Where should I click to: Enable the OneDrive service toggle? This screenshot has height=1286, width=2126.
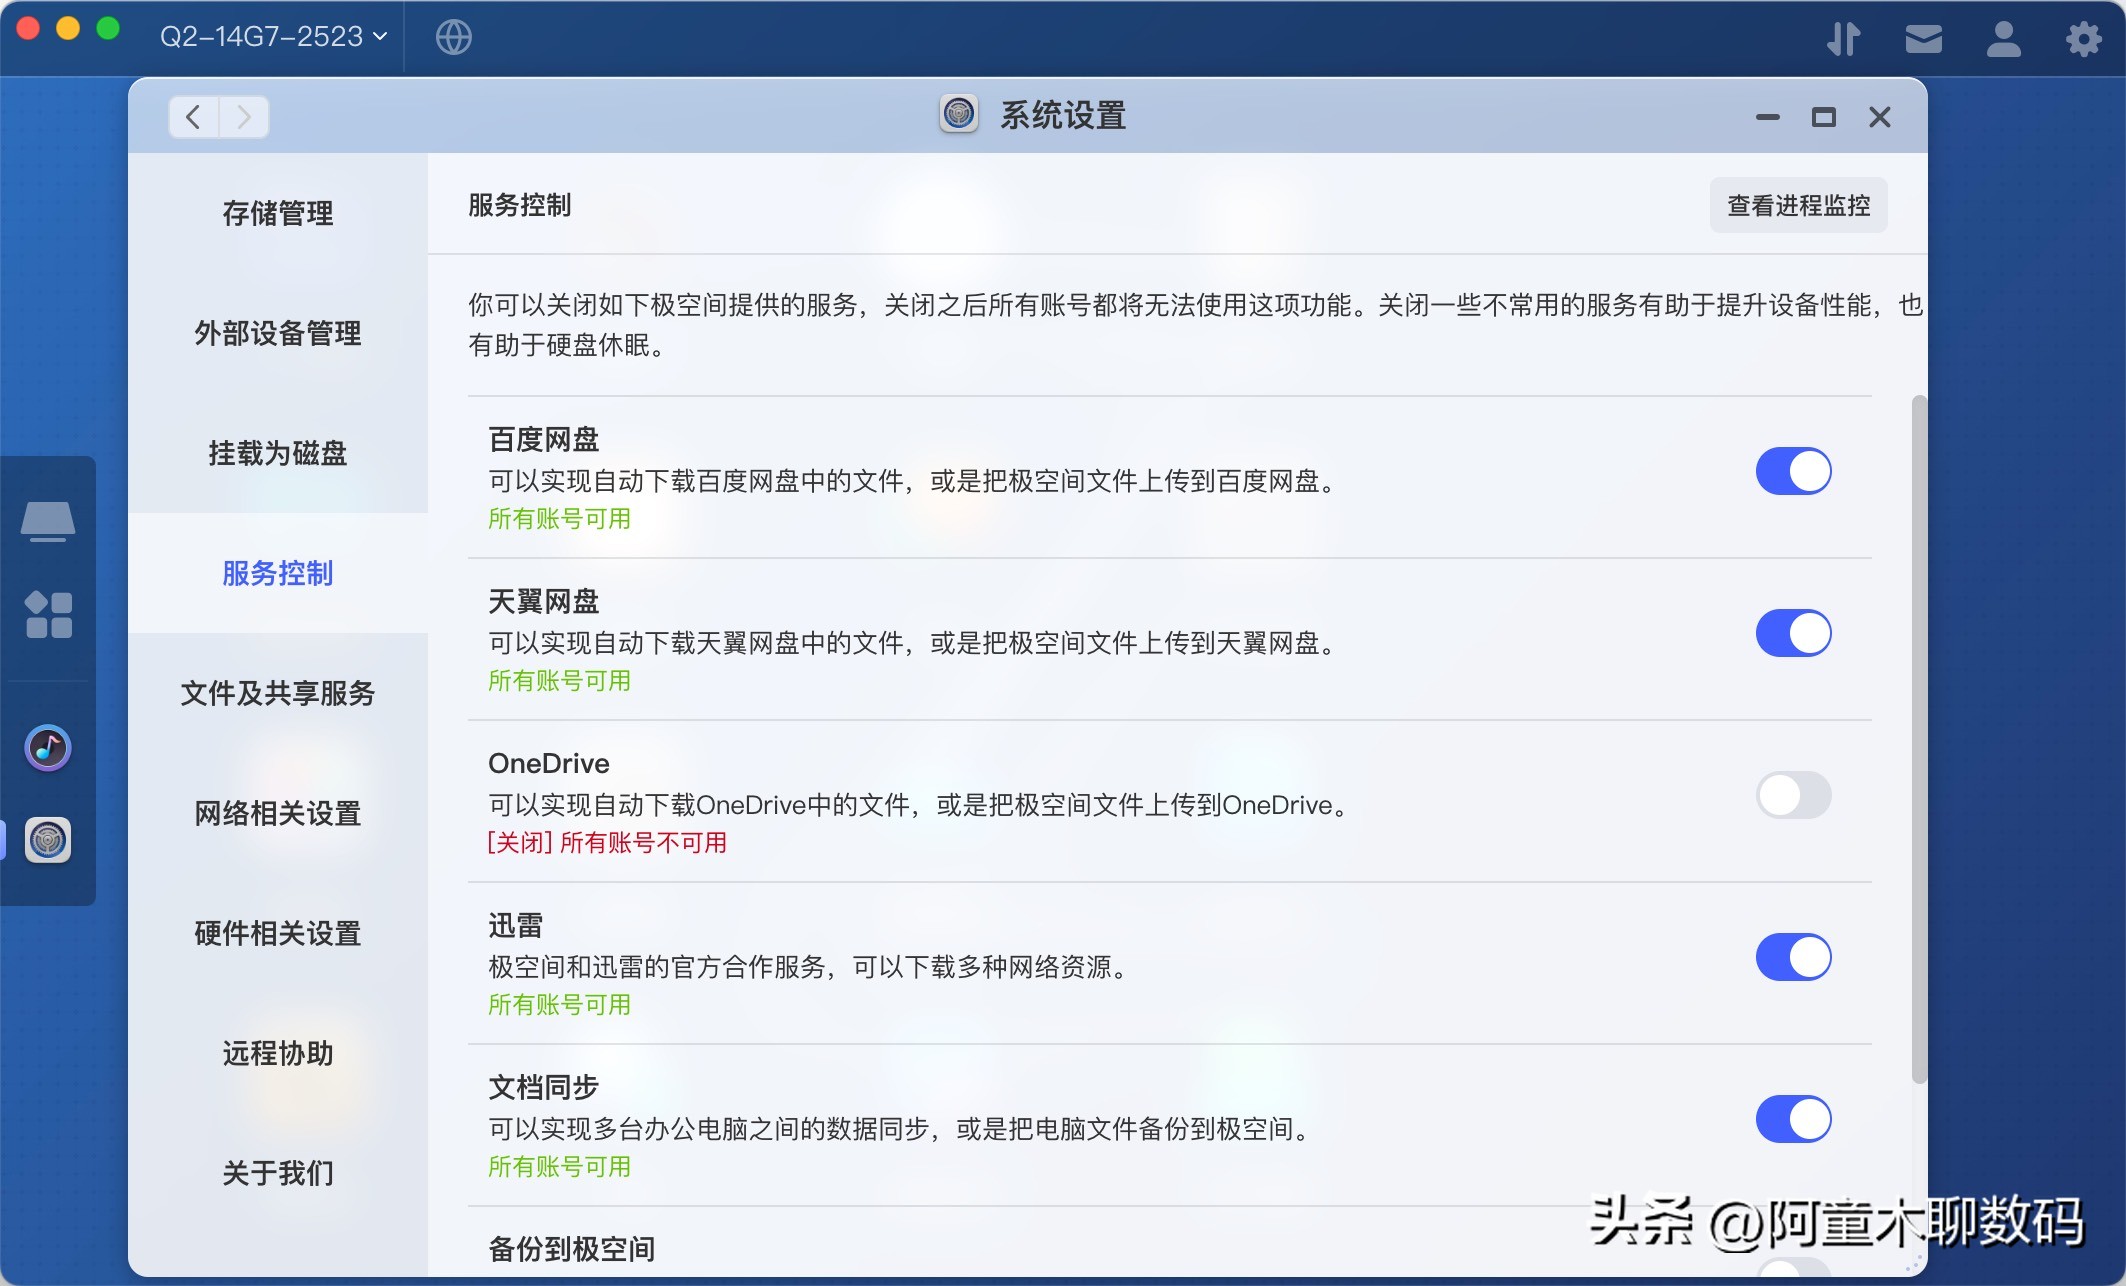(1794, 795)
